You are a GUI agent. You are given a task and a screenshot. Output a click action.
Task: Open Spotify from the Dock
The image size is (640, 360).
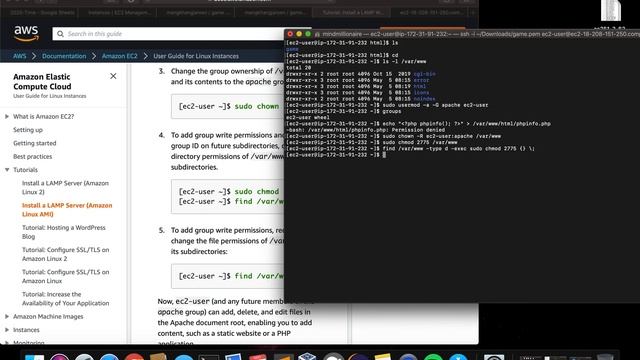tap(433, 358)
